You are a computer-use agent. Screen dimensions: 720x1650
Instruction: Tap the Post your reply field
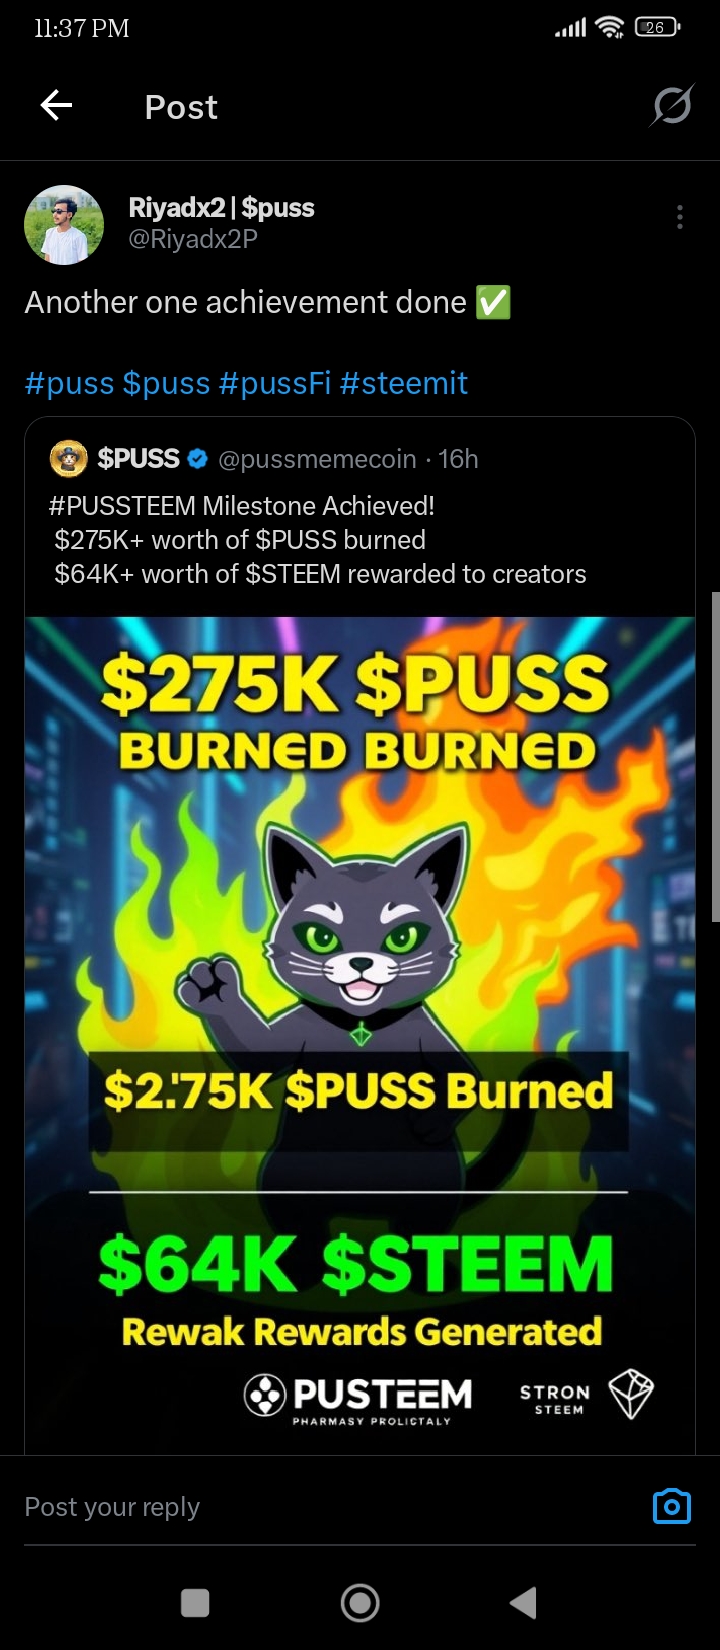[330, 1506]
